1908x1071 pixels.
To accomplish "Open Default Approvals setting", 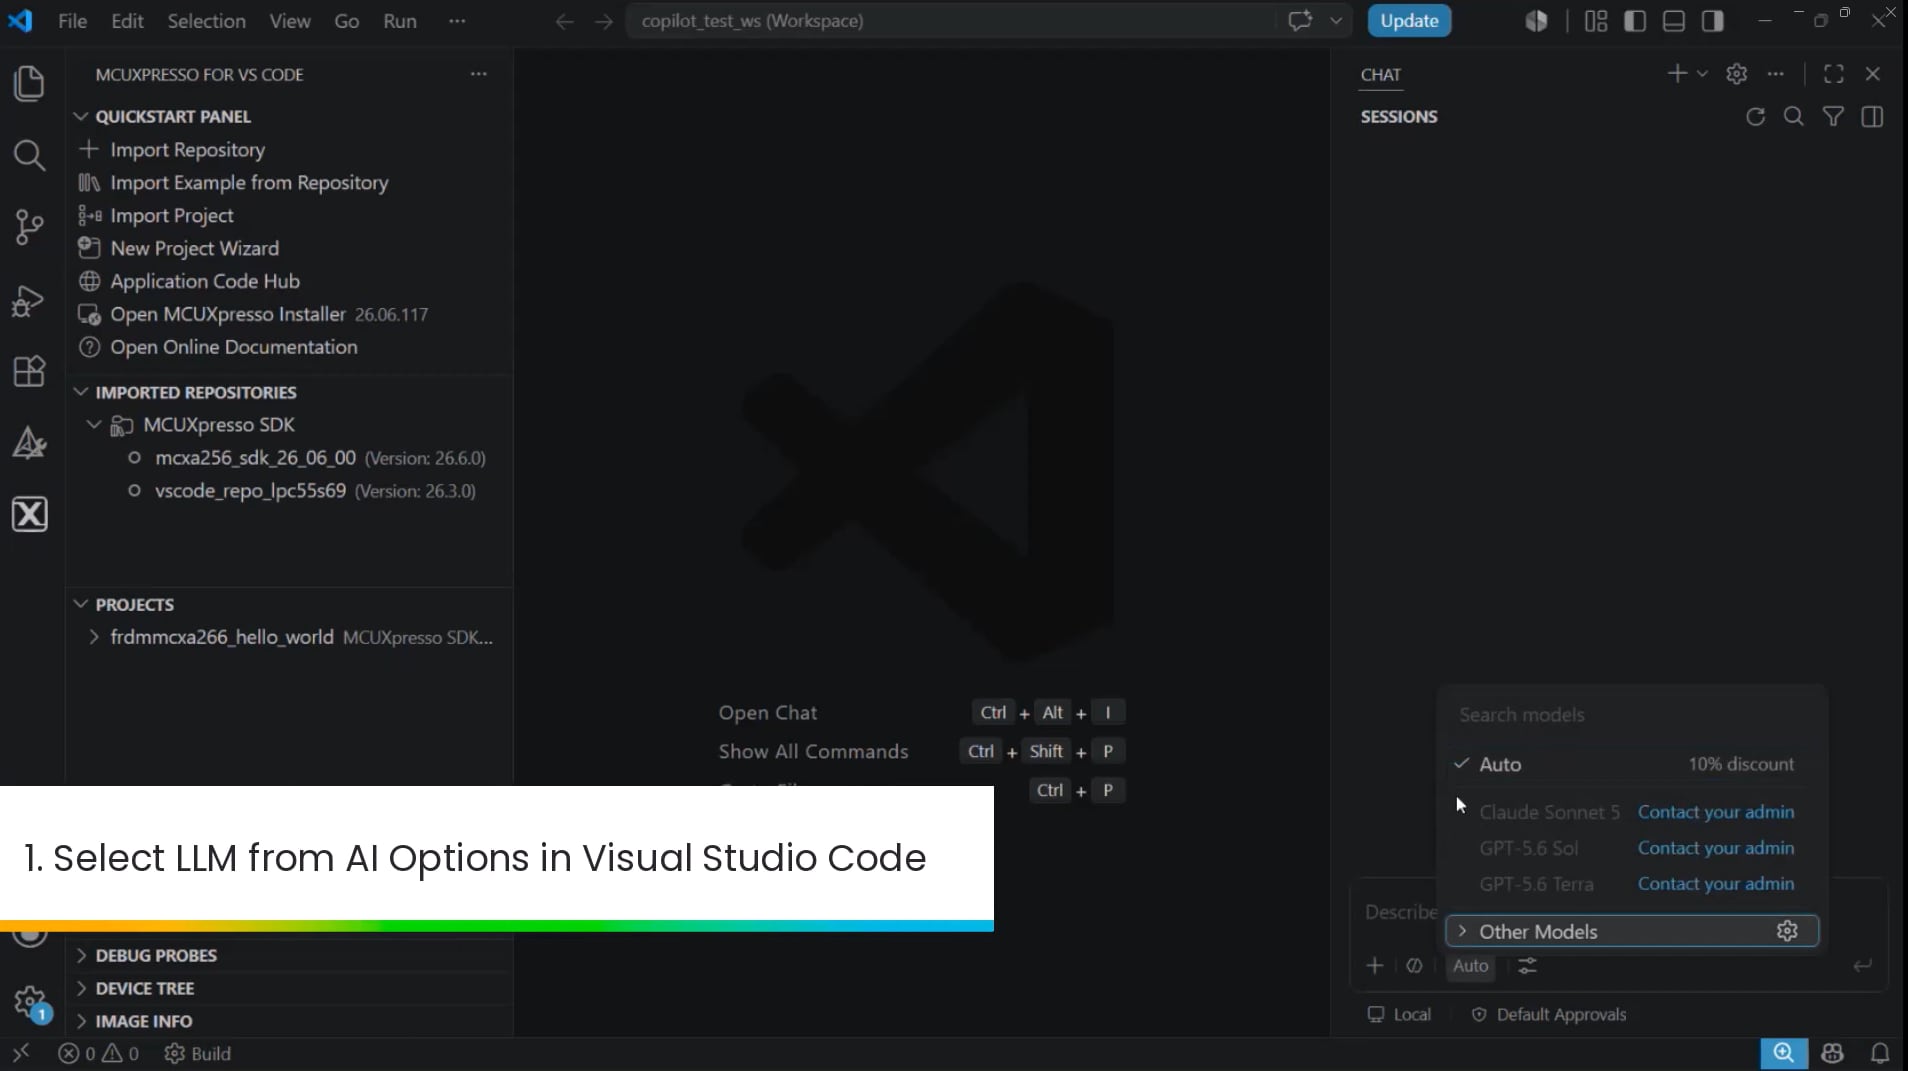I will click(1548, 1014).
